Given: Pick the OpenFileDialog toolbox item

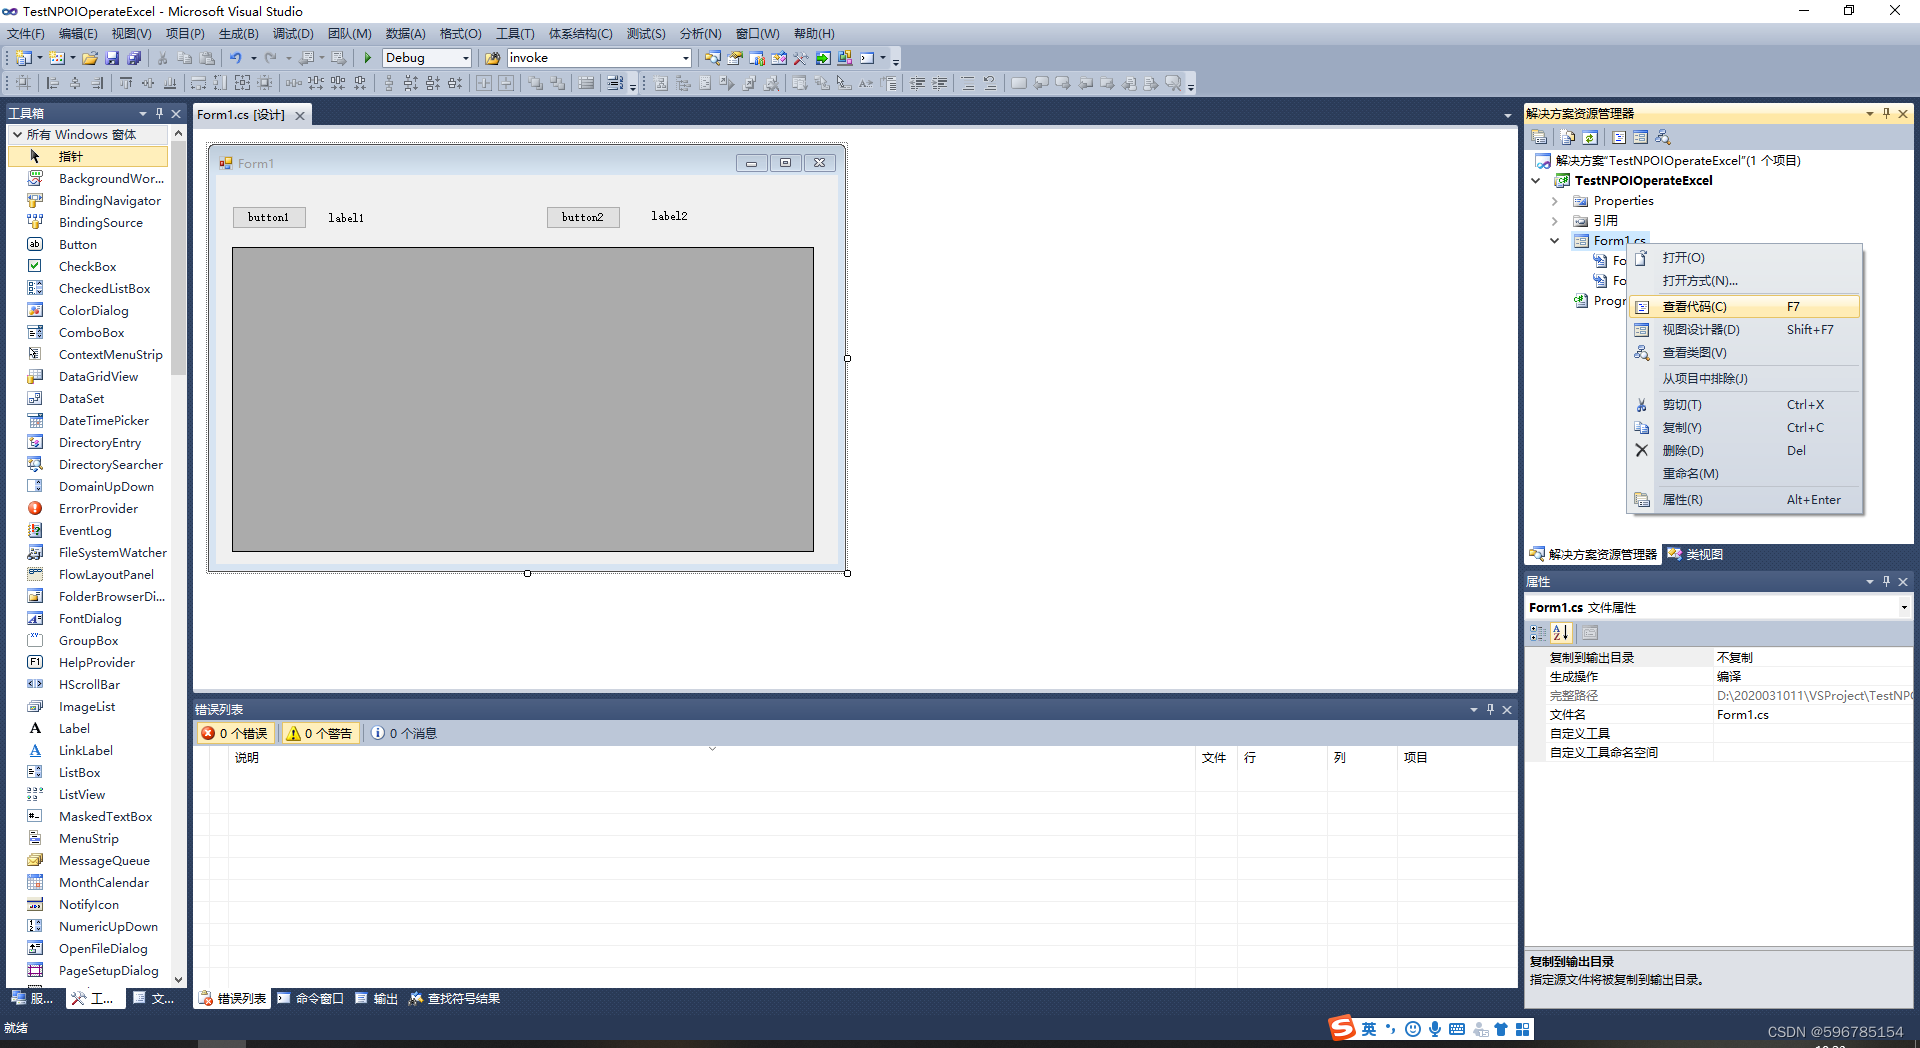Looking at the screenshot, I should pyautogui.click(x=88, y=948).
